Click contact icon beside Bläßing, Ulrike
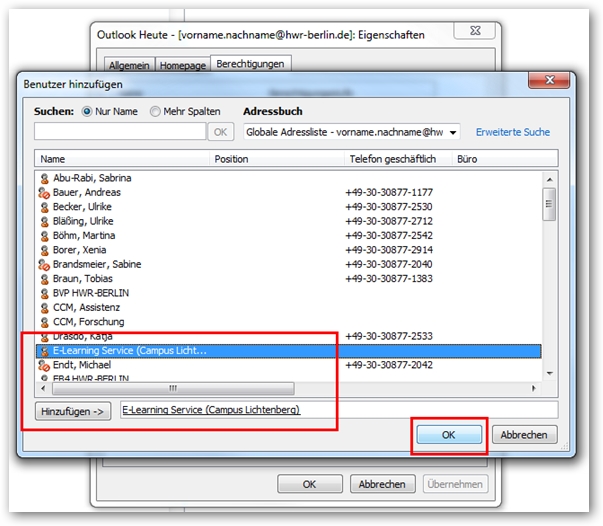Image resolution: width=603 pixels, height=526 pixels. coord(45,221)
